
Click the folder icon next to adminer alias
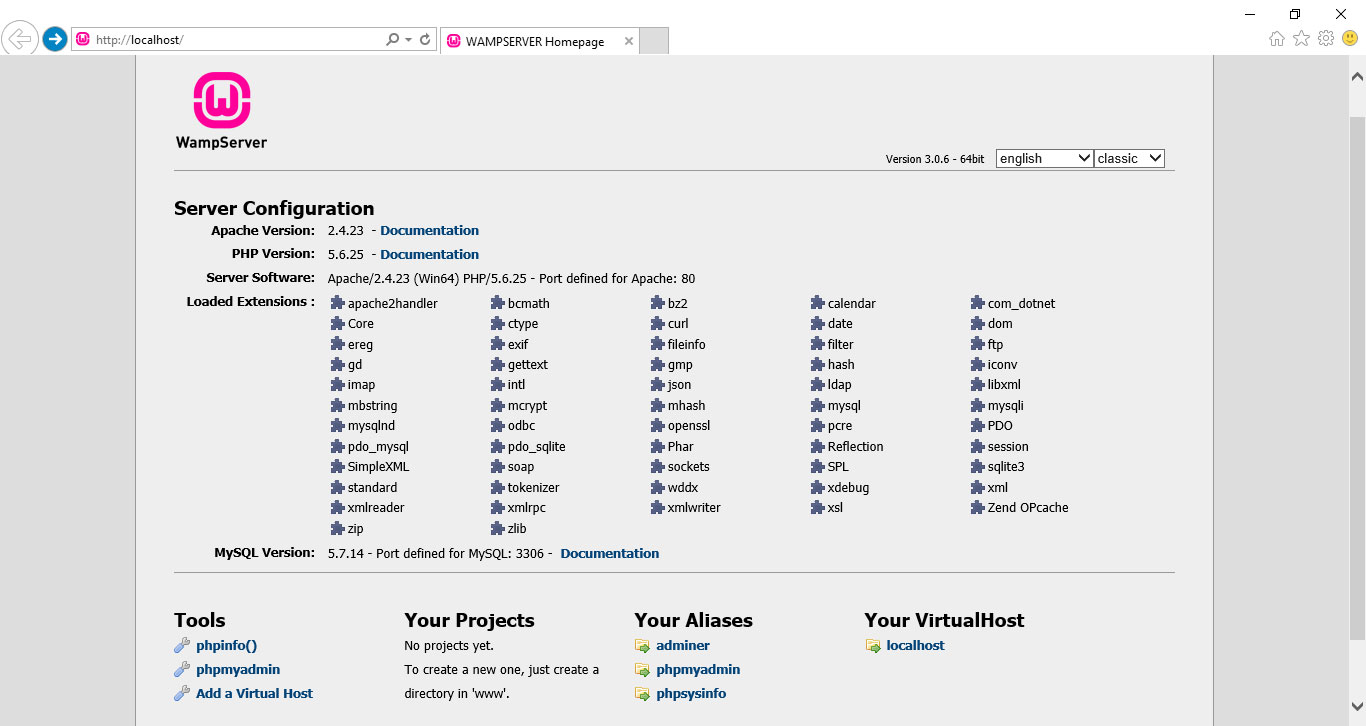point(642,646)
